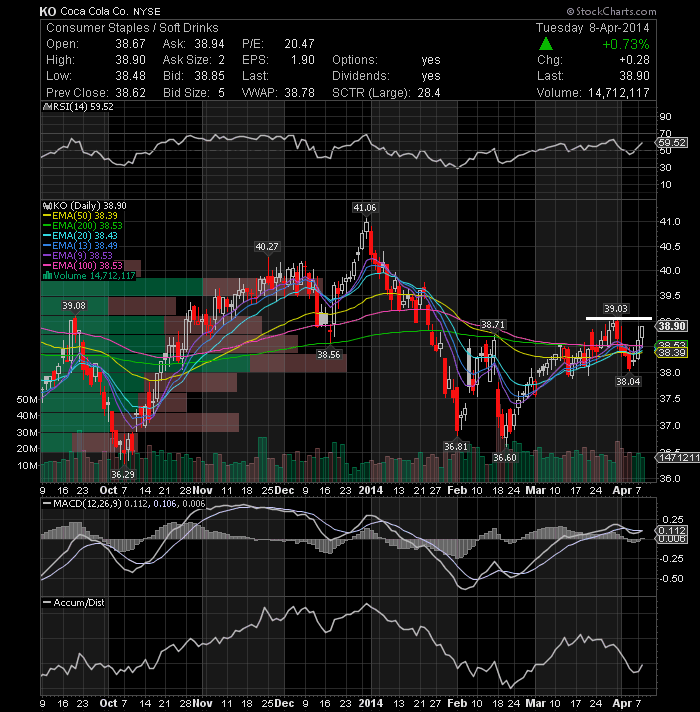Image resolution: width=700 pixels, height=712 pixels.
Task: Click the SCTR (Large) value 28.4
Action: [429, 93]
